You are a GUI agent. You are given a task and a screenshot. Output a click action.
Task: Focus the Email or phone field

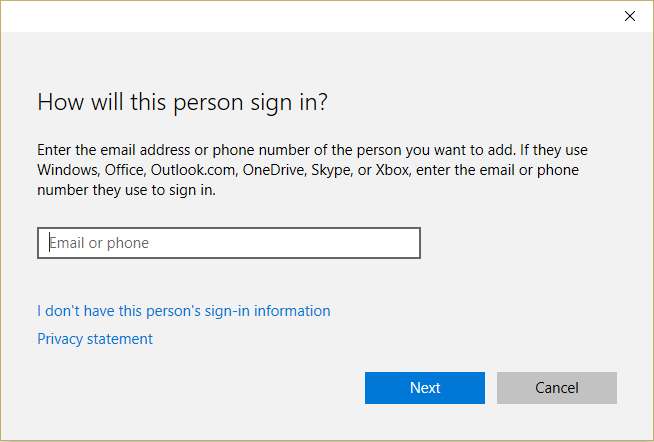click(228, 243)
